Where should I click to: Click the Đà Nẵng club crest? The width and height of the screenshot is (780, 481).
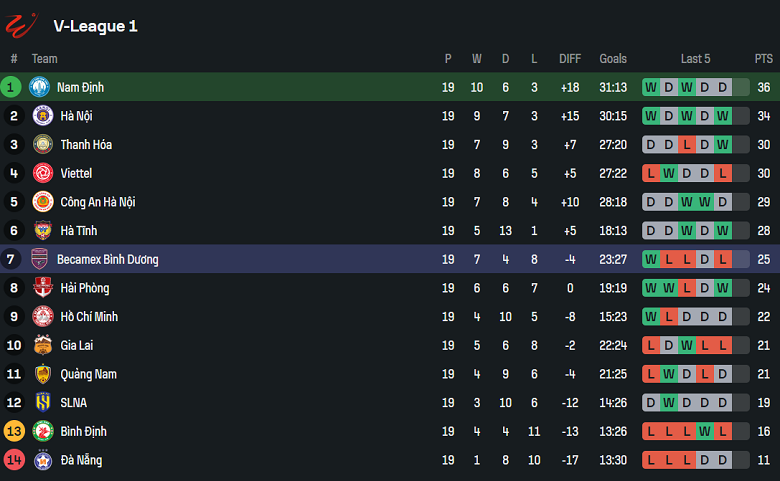[x=43, y=461]
